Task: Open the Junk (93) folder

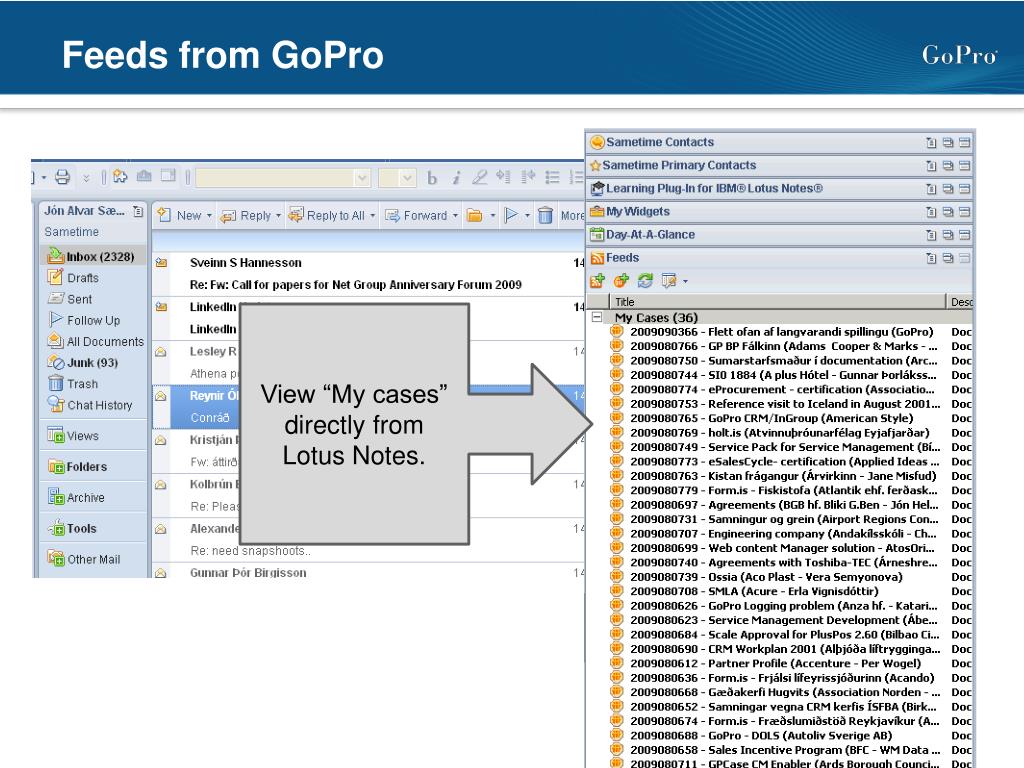Action: [83, 362]
